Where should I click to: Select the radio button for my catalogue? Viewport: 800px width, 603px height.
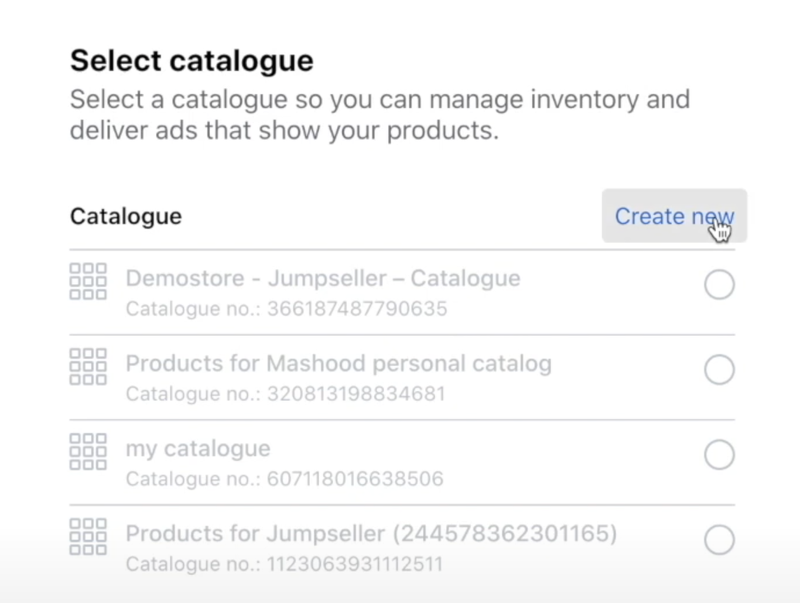click(x=719, y=455)
